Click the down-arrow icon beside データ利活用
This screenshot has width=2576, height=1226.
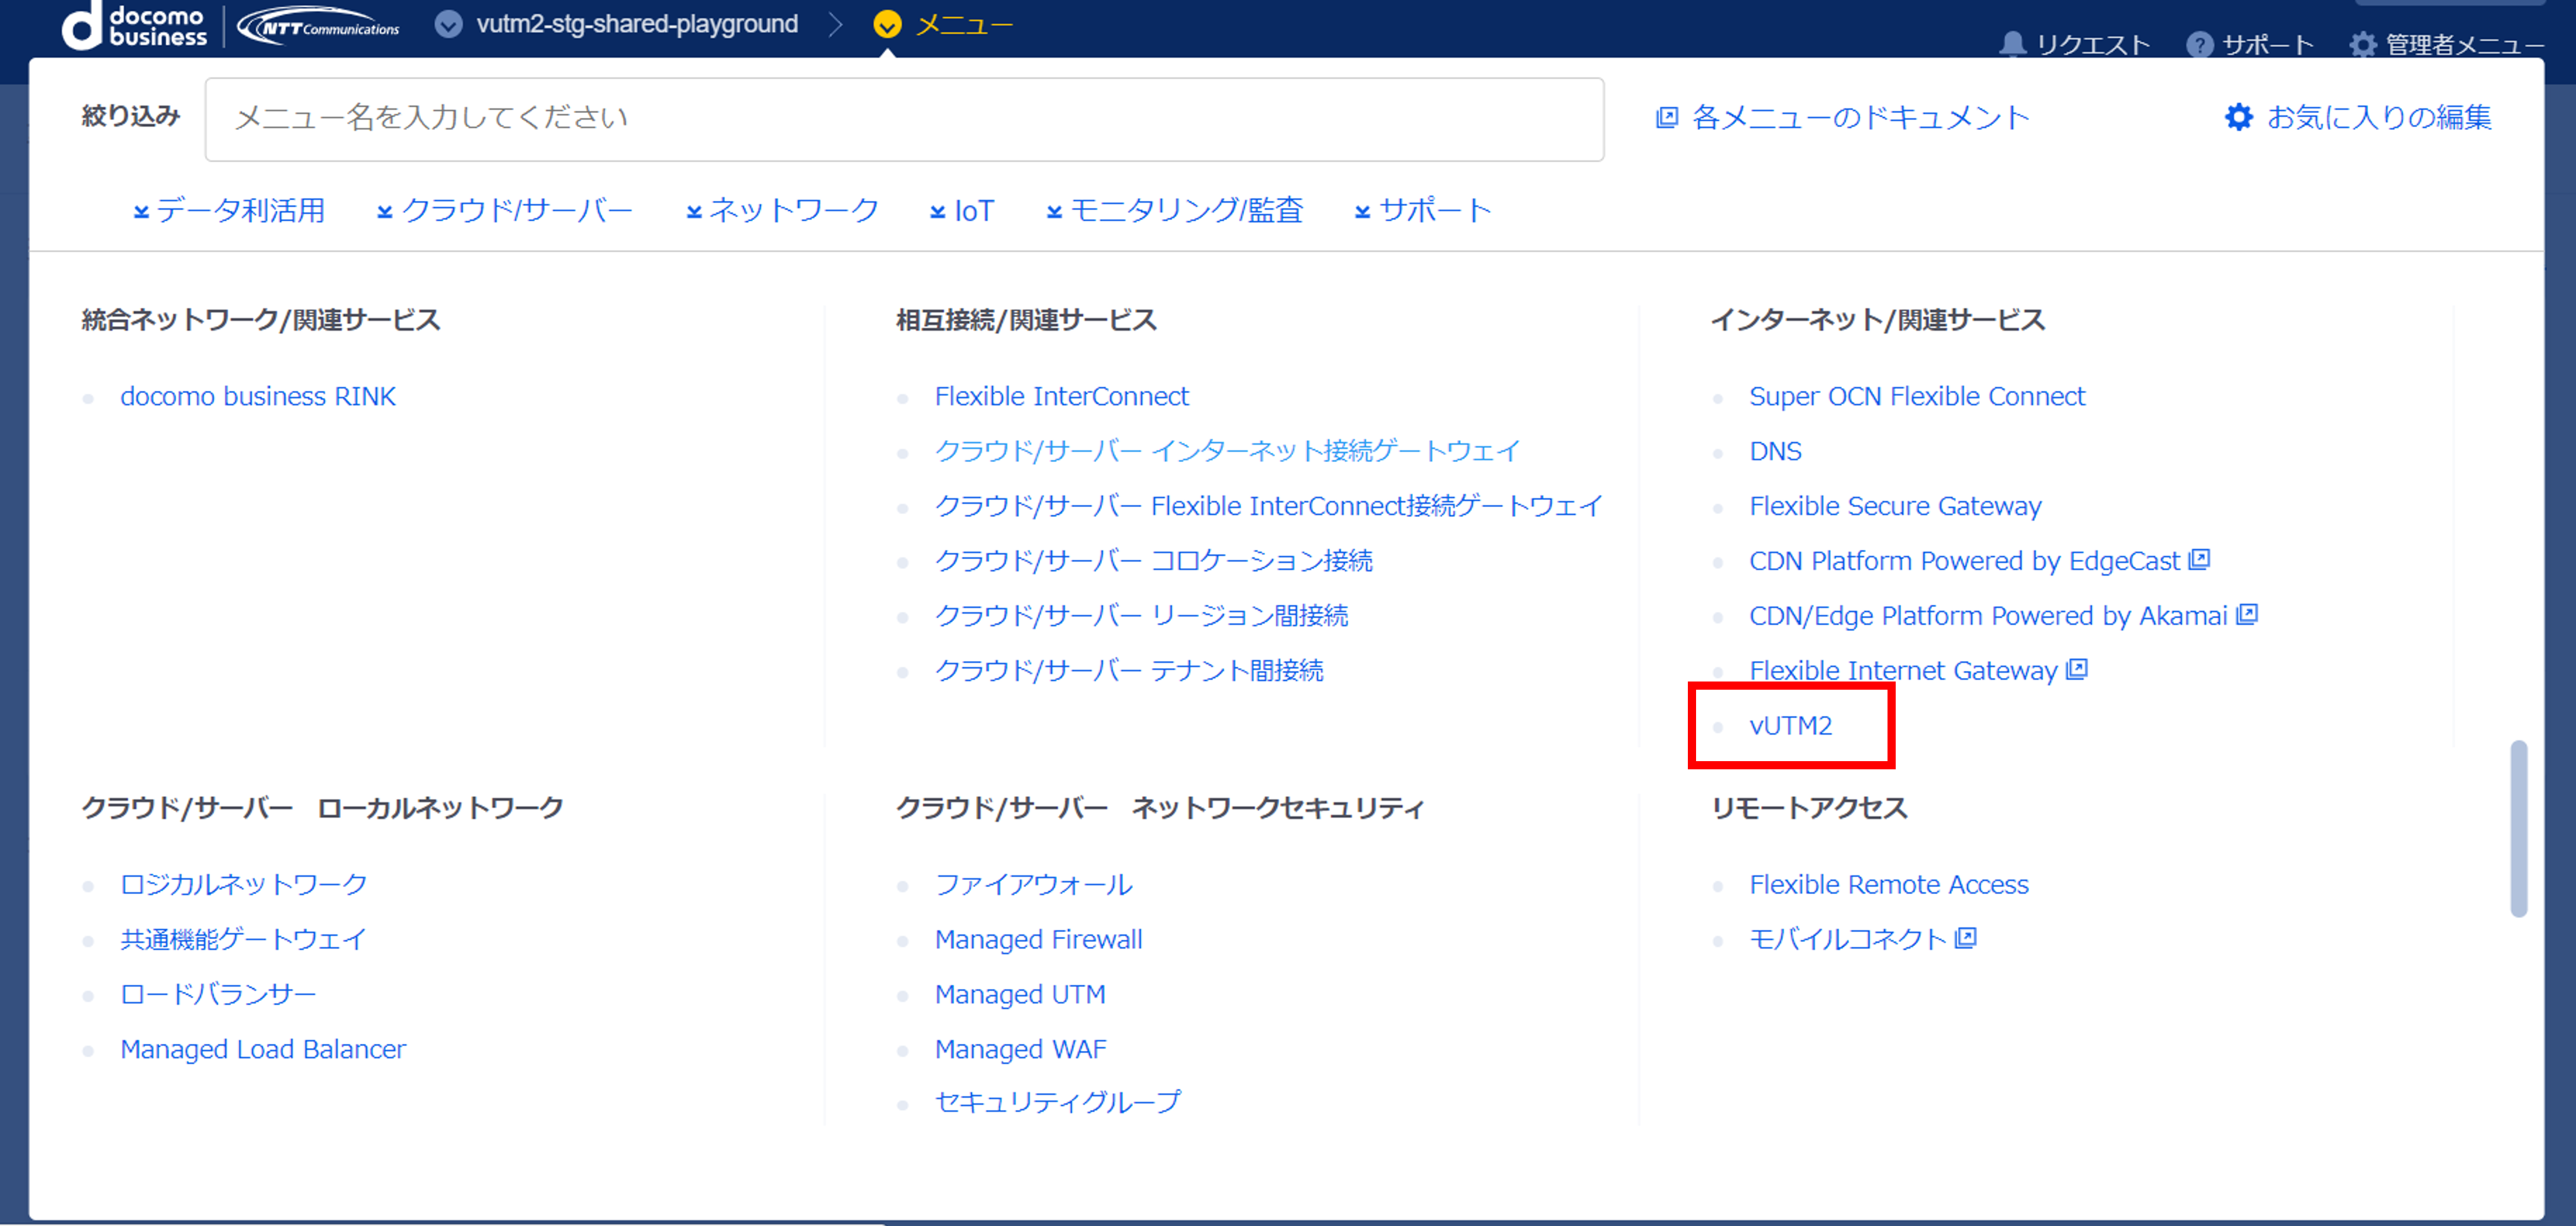[x=141, y=212]
